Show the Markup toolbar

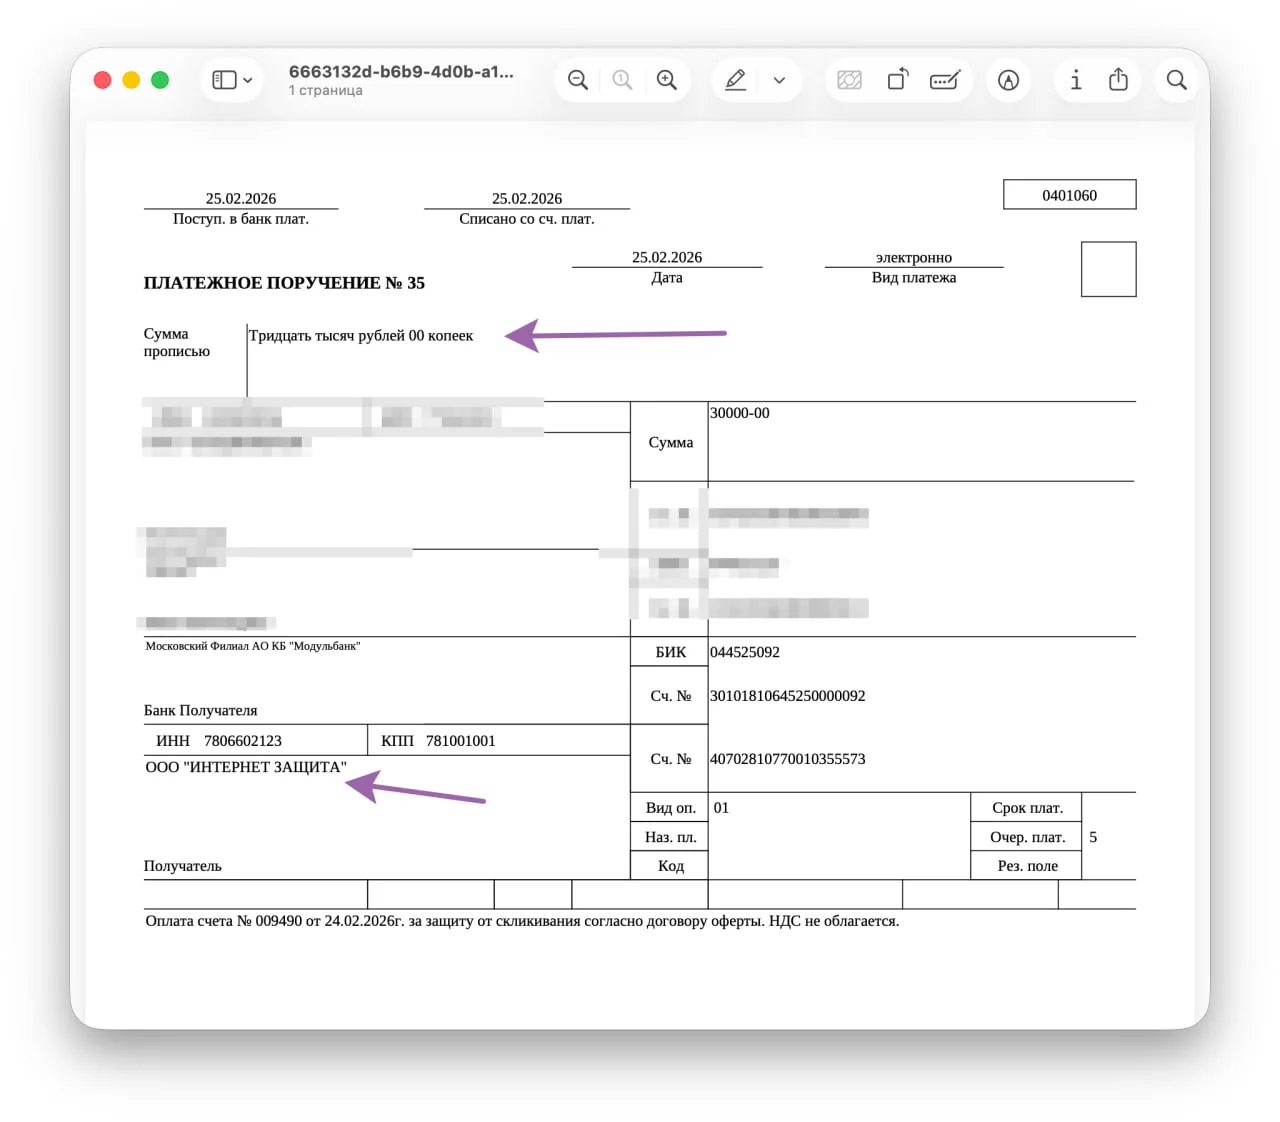coord(1009,80)
